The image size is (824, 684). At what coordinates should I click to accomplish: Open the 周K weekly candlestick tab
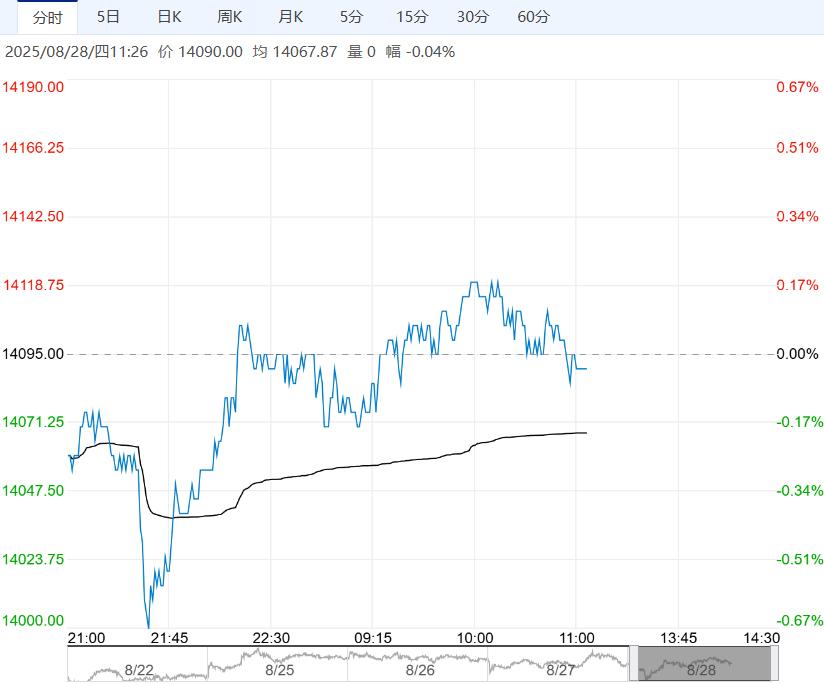pos(229,17)
